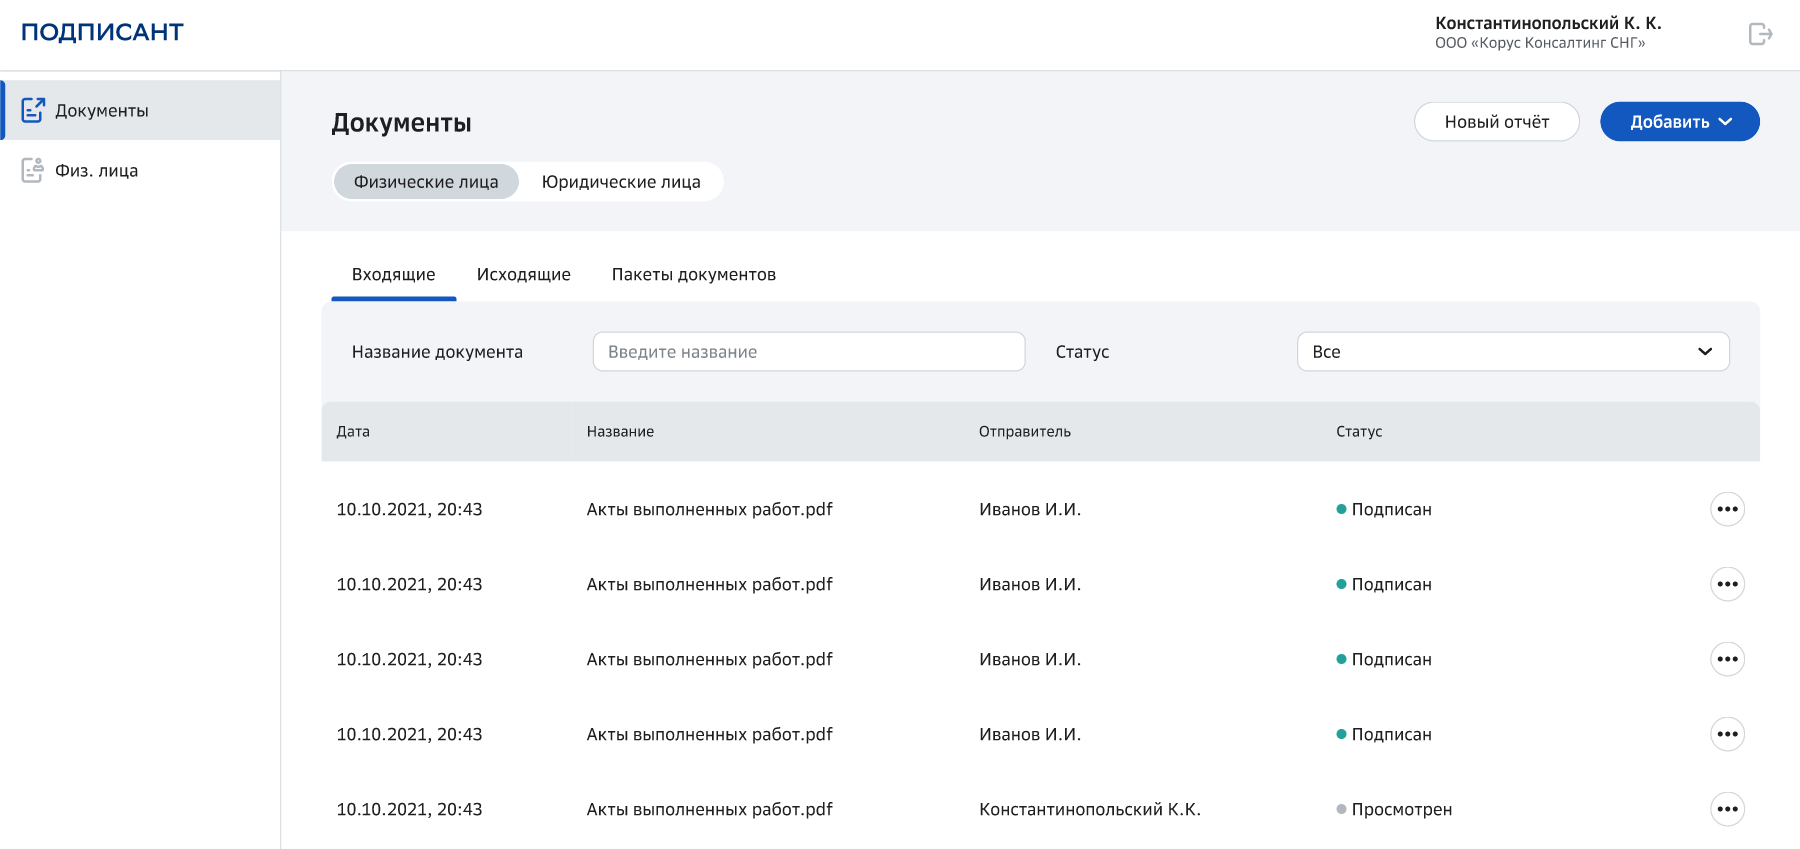Sort by the Название column header

[x=620, y=432]
